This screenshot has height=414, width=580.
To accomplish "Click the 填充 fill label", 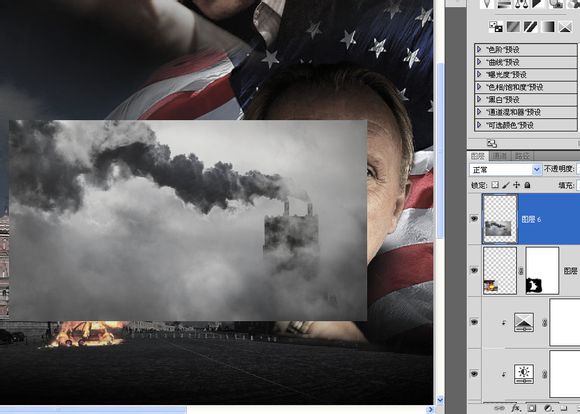I will (x=566, y=185).
